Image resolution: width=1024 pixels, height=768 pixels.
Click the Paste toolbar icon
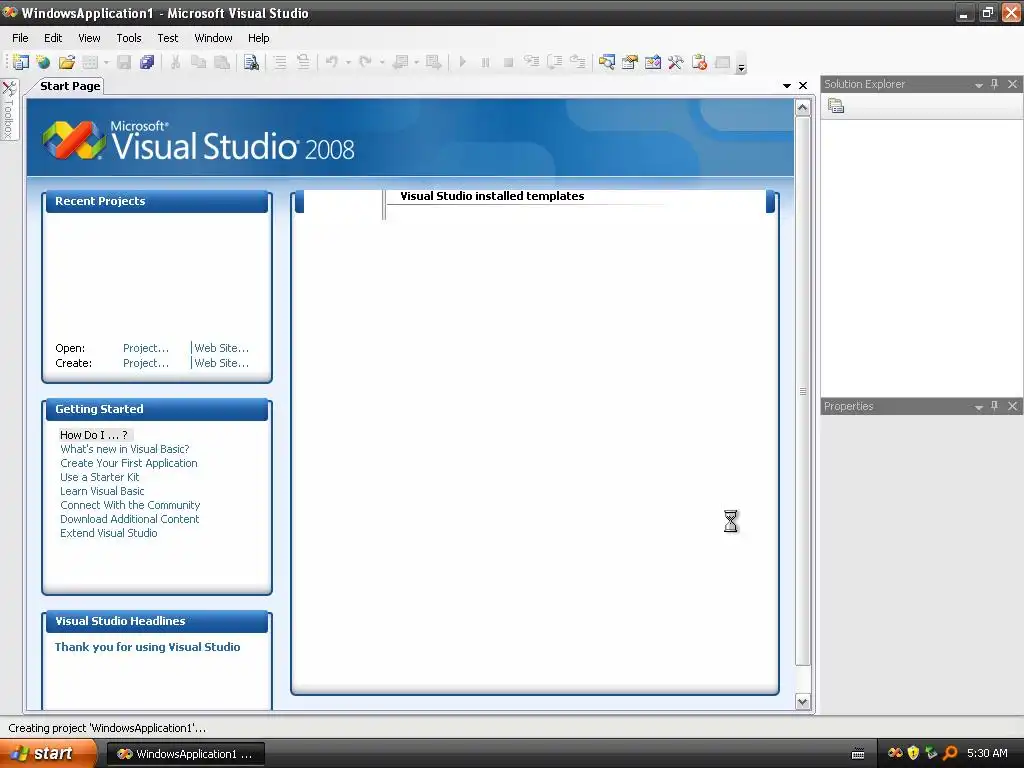[x=222, y=62]
